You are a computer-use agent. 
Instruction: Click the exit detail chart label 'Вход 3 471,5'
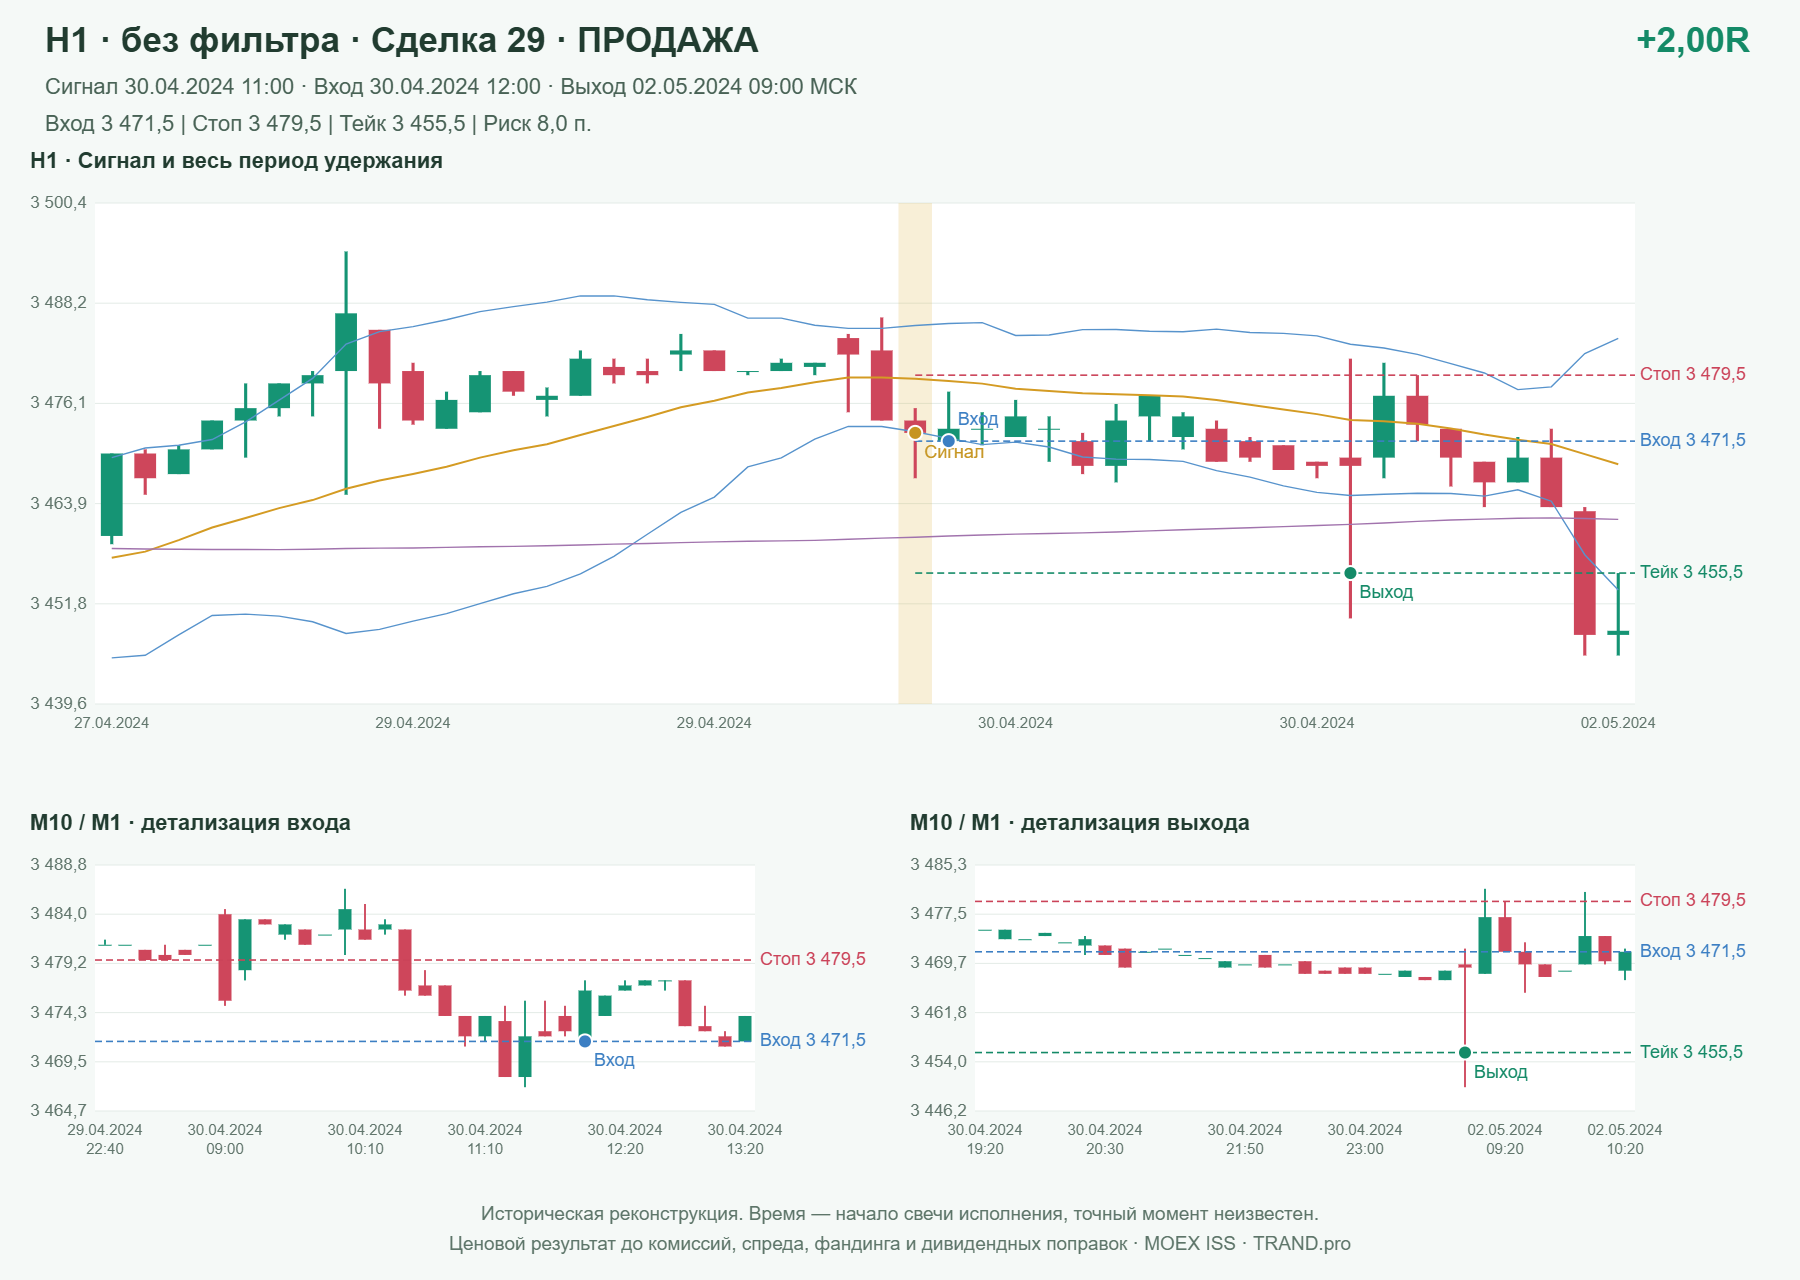pyautogui.click(x=1692, y=951)
